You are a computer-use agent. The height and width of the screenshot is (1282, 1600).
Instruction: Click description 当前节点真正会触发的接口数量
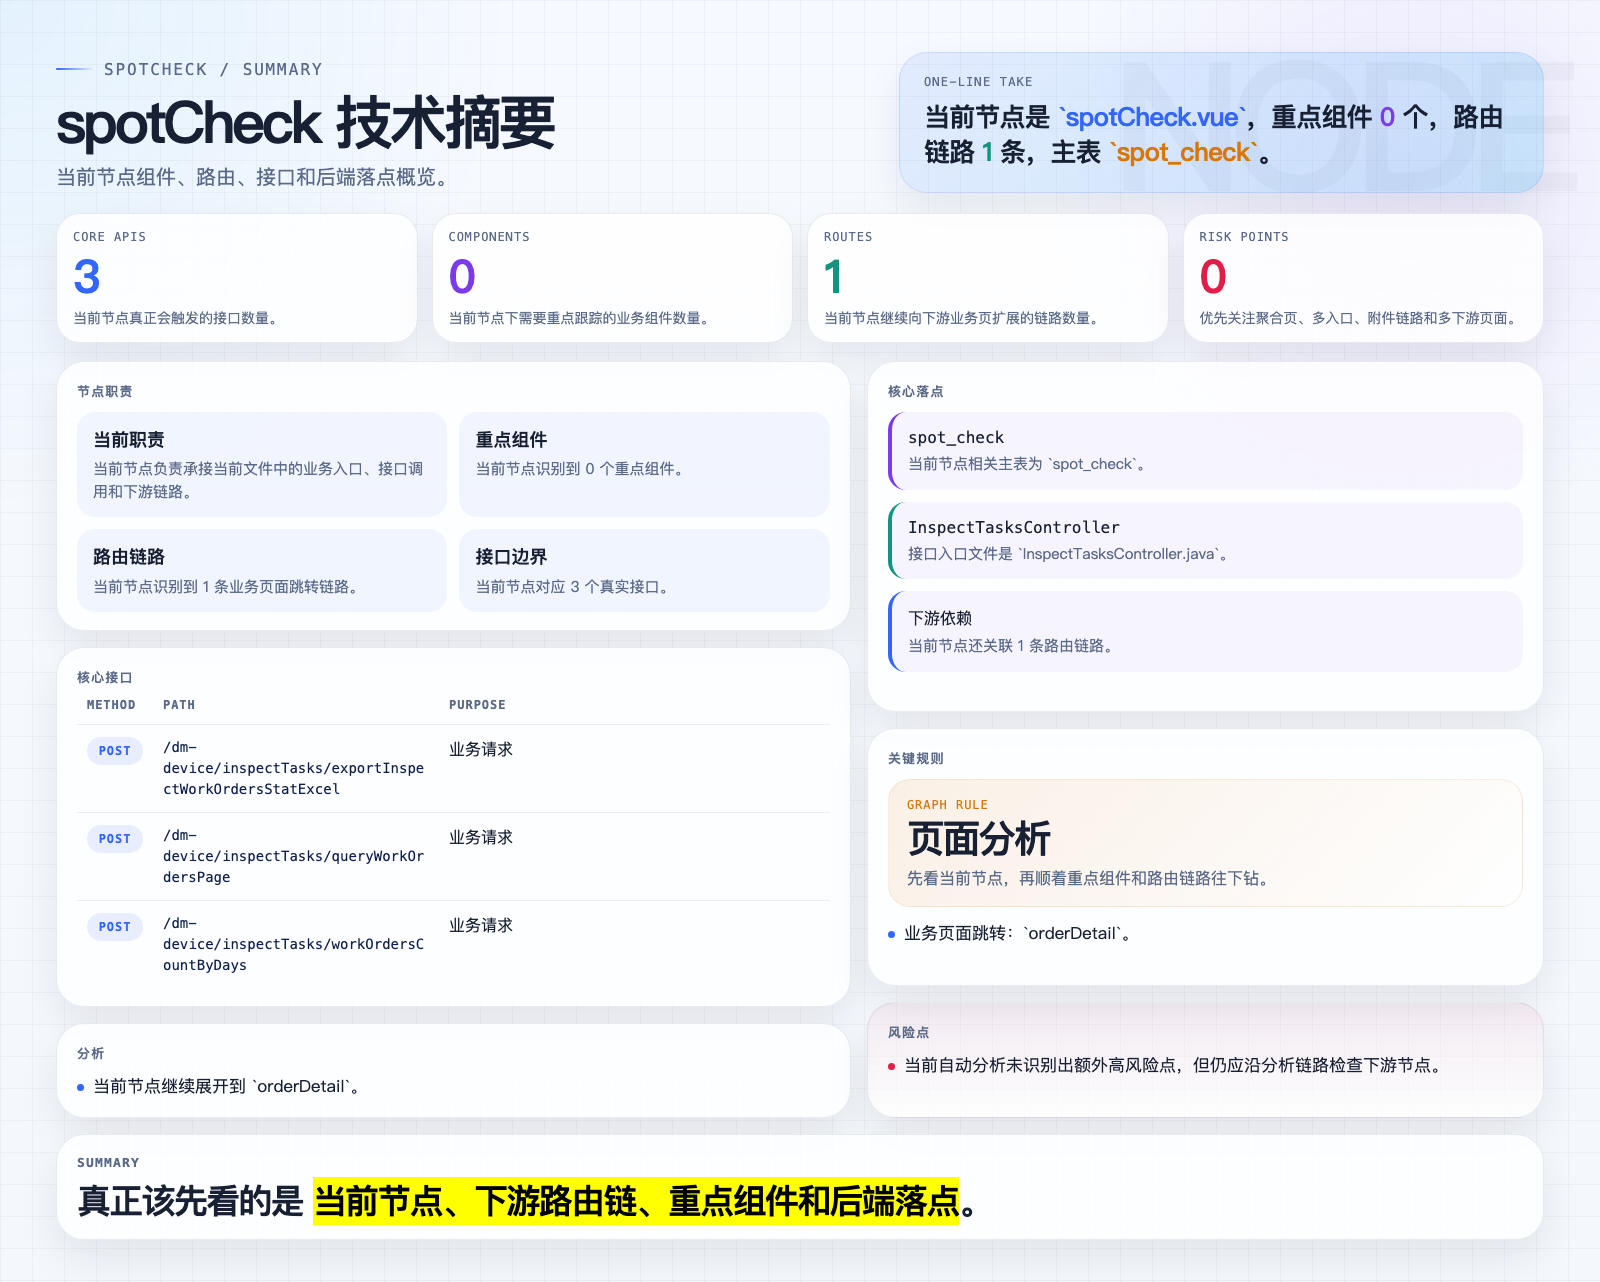(175, 318)
